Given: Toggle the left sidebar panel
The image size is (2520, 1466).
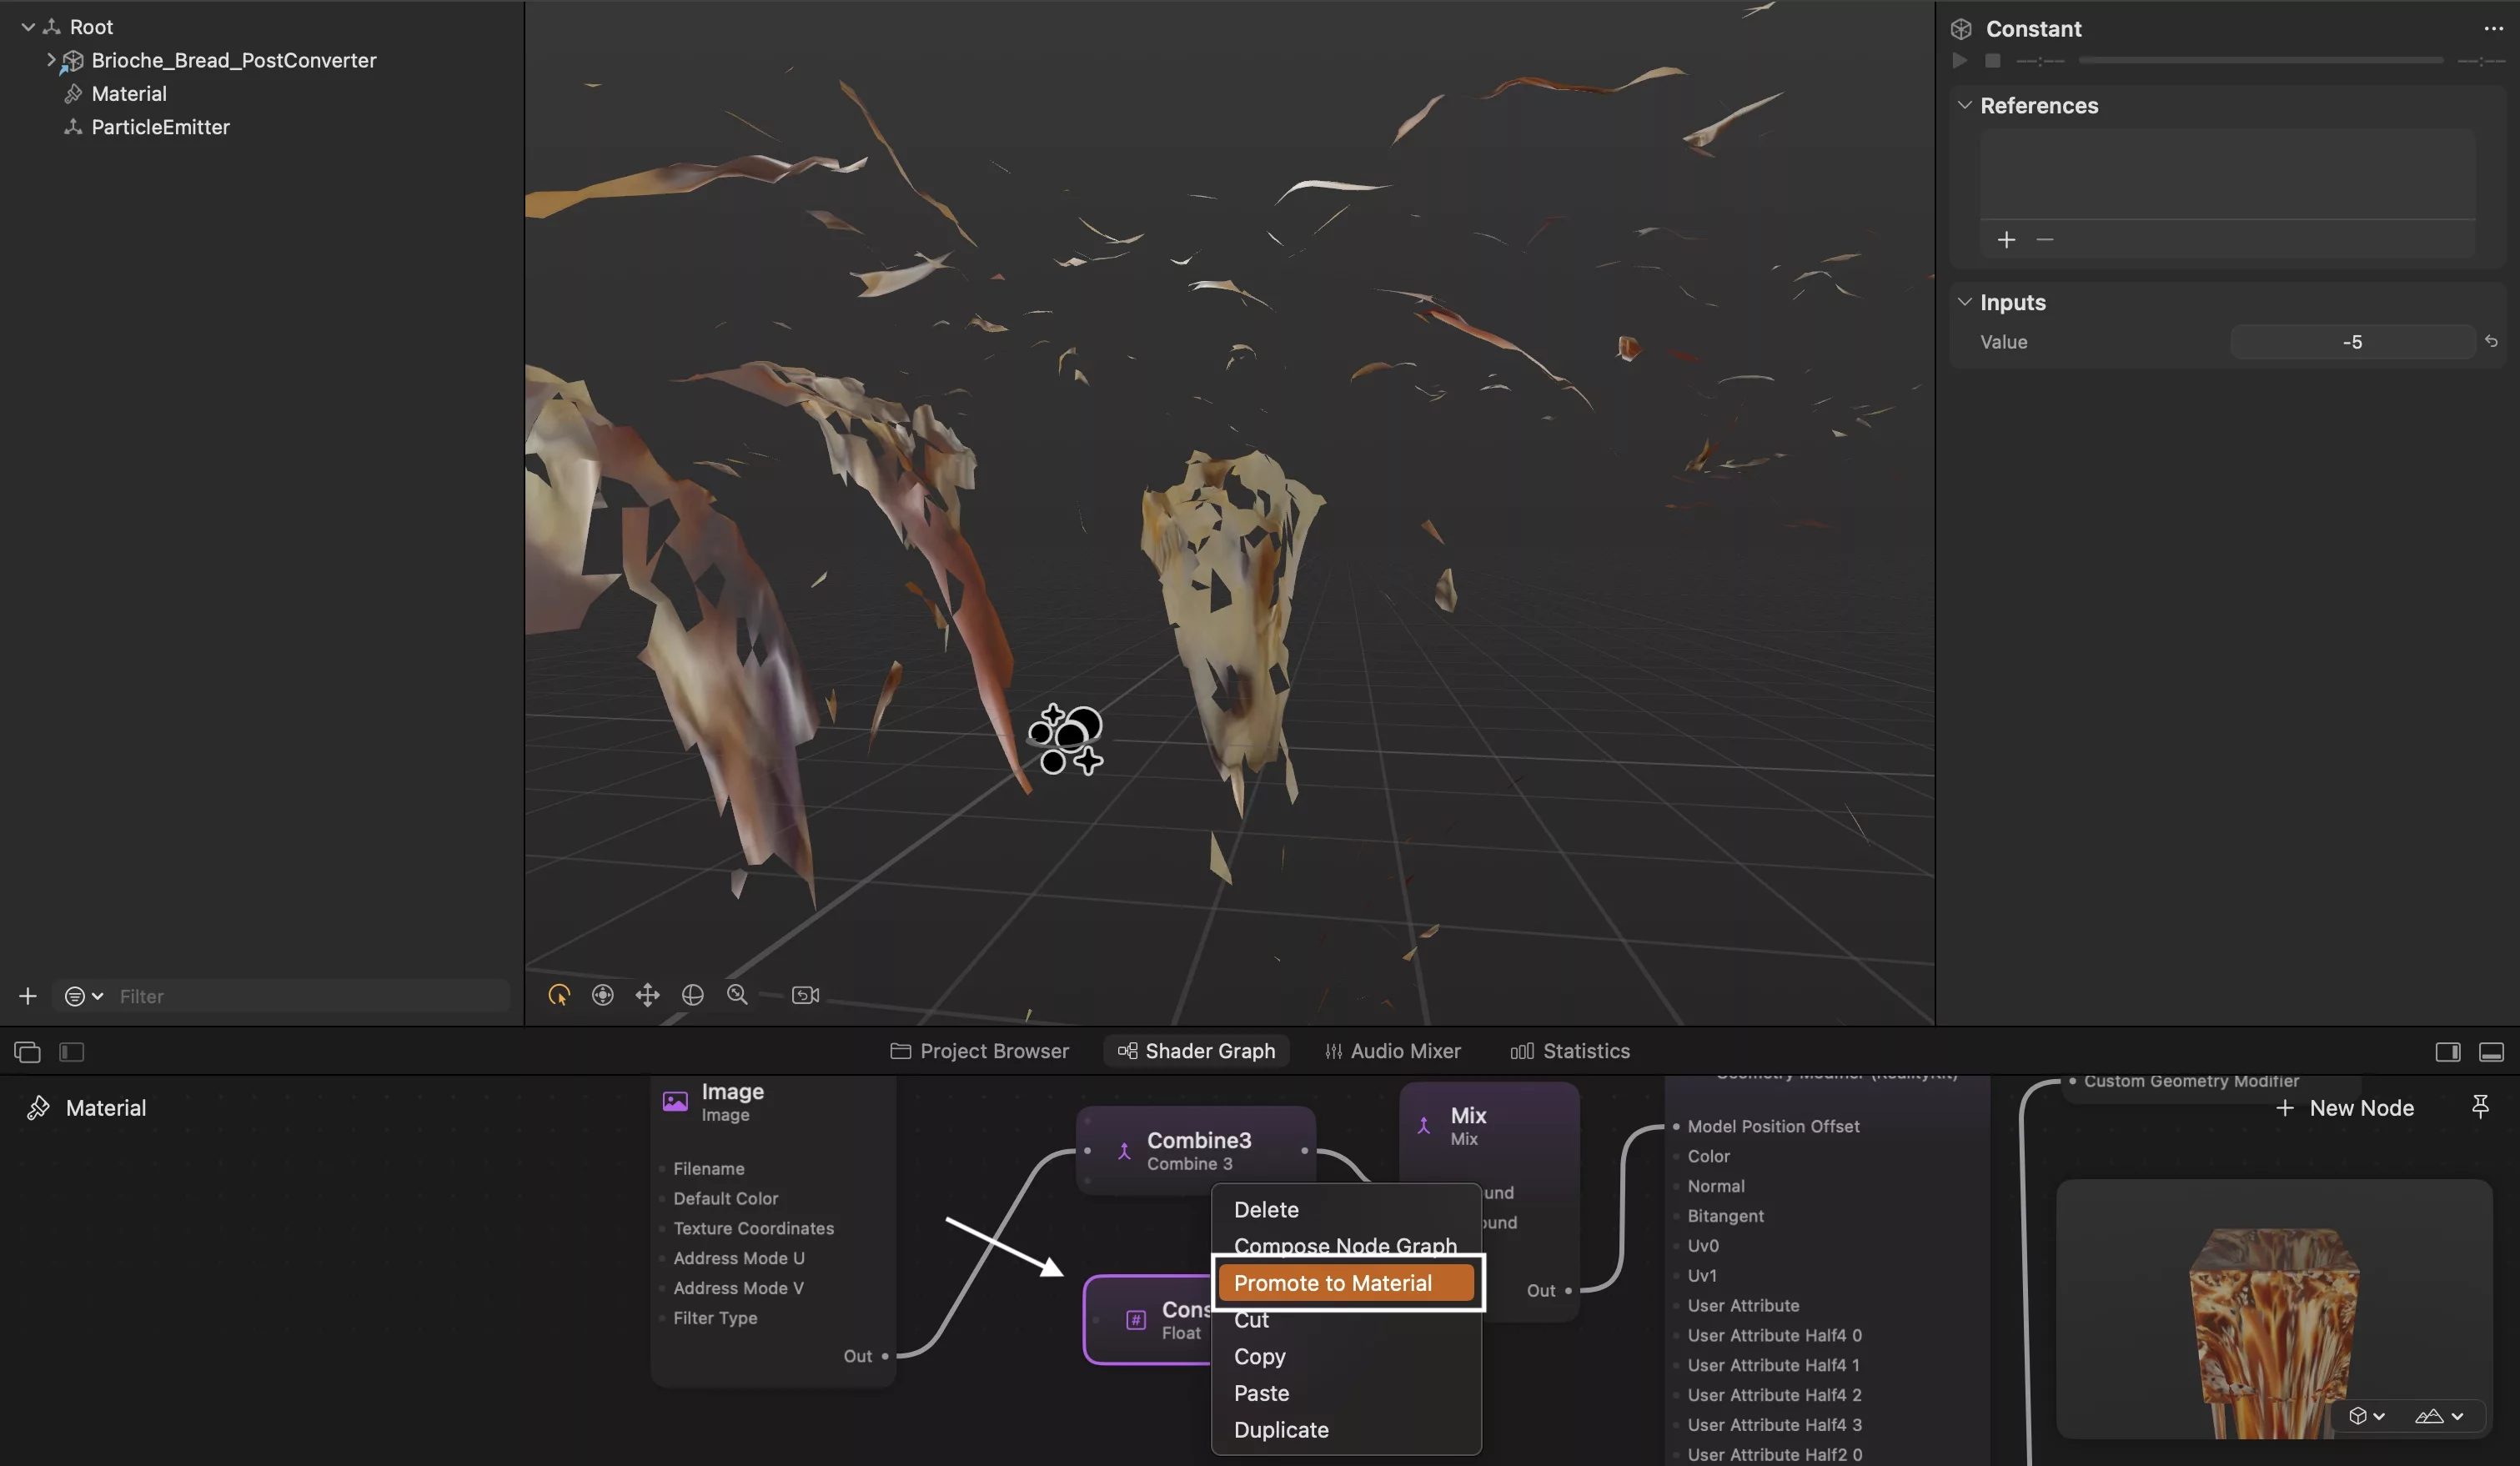Looking at the screenshot, I should 71,1051.
